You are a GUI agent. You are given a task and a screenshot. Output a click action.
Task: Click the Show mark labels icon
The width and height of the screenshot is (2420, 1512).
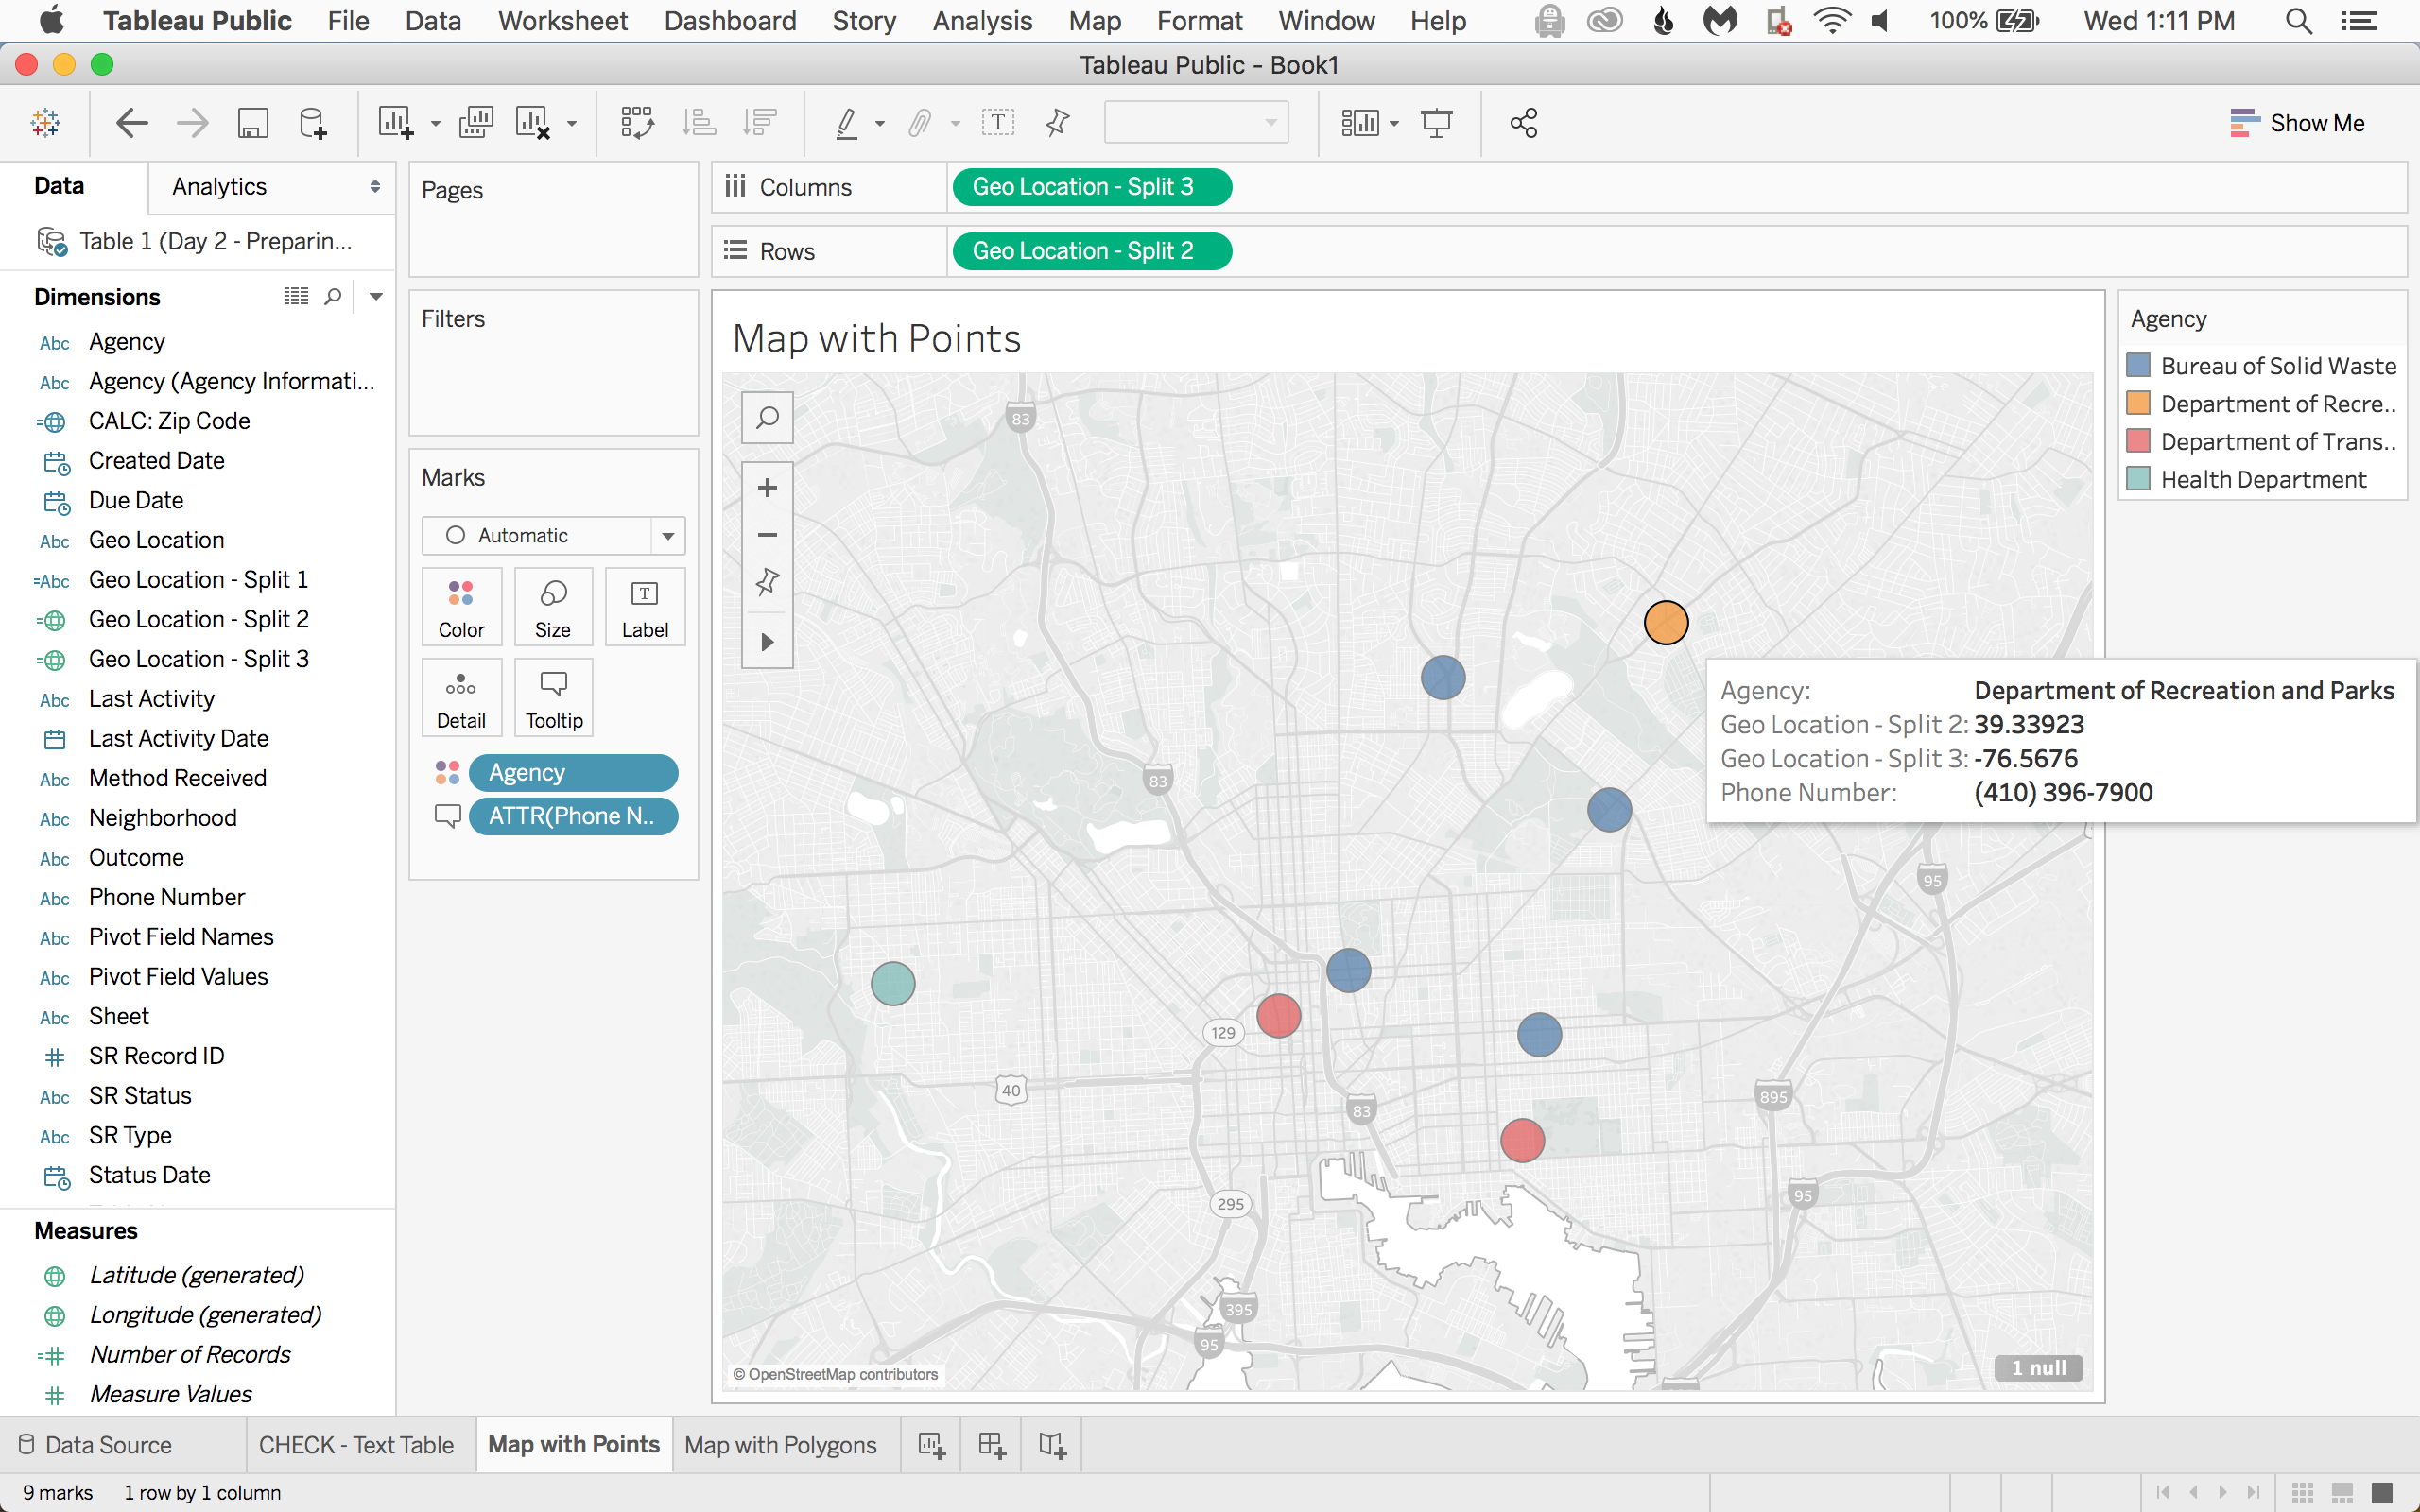(997, 123)
